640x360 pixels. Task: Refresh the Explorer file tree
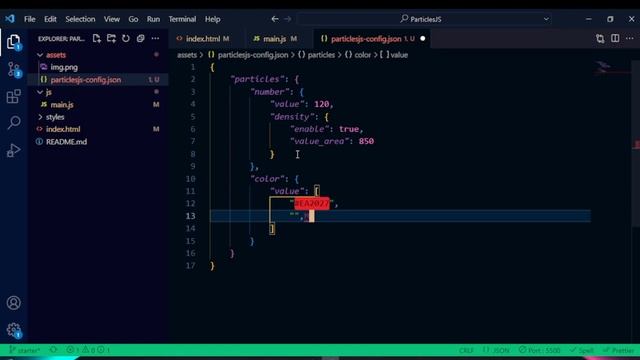point(126,38)
